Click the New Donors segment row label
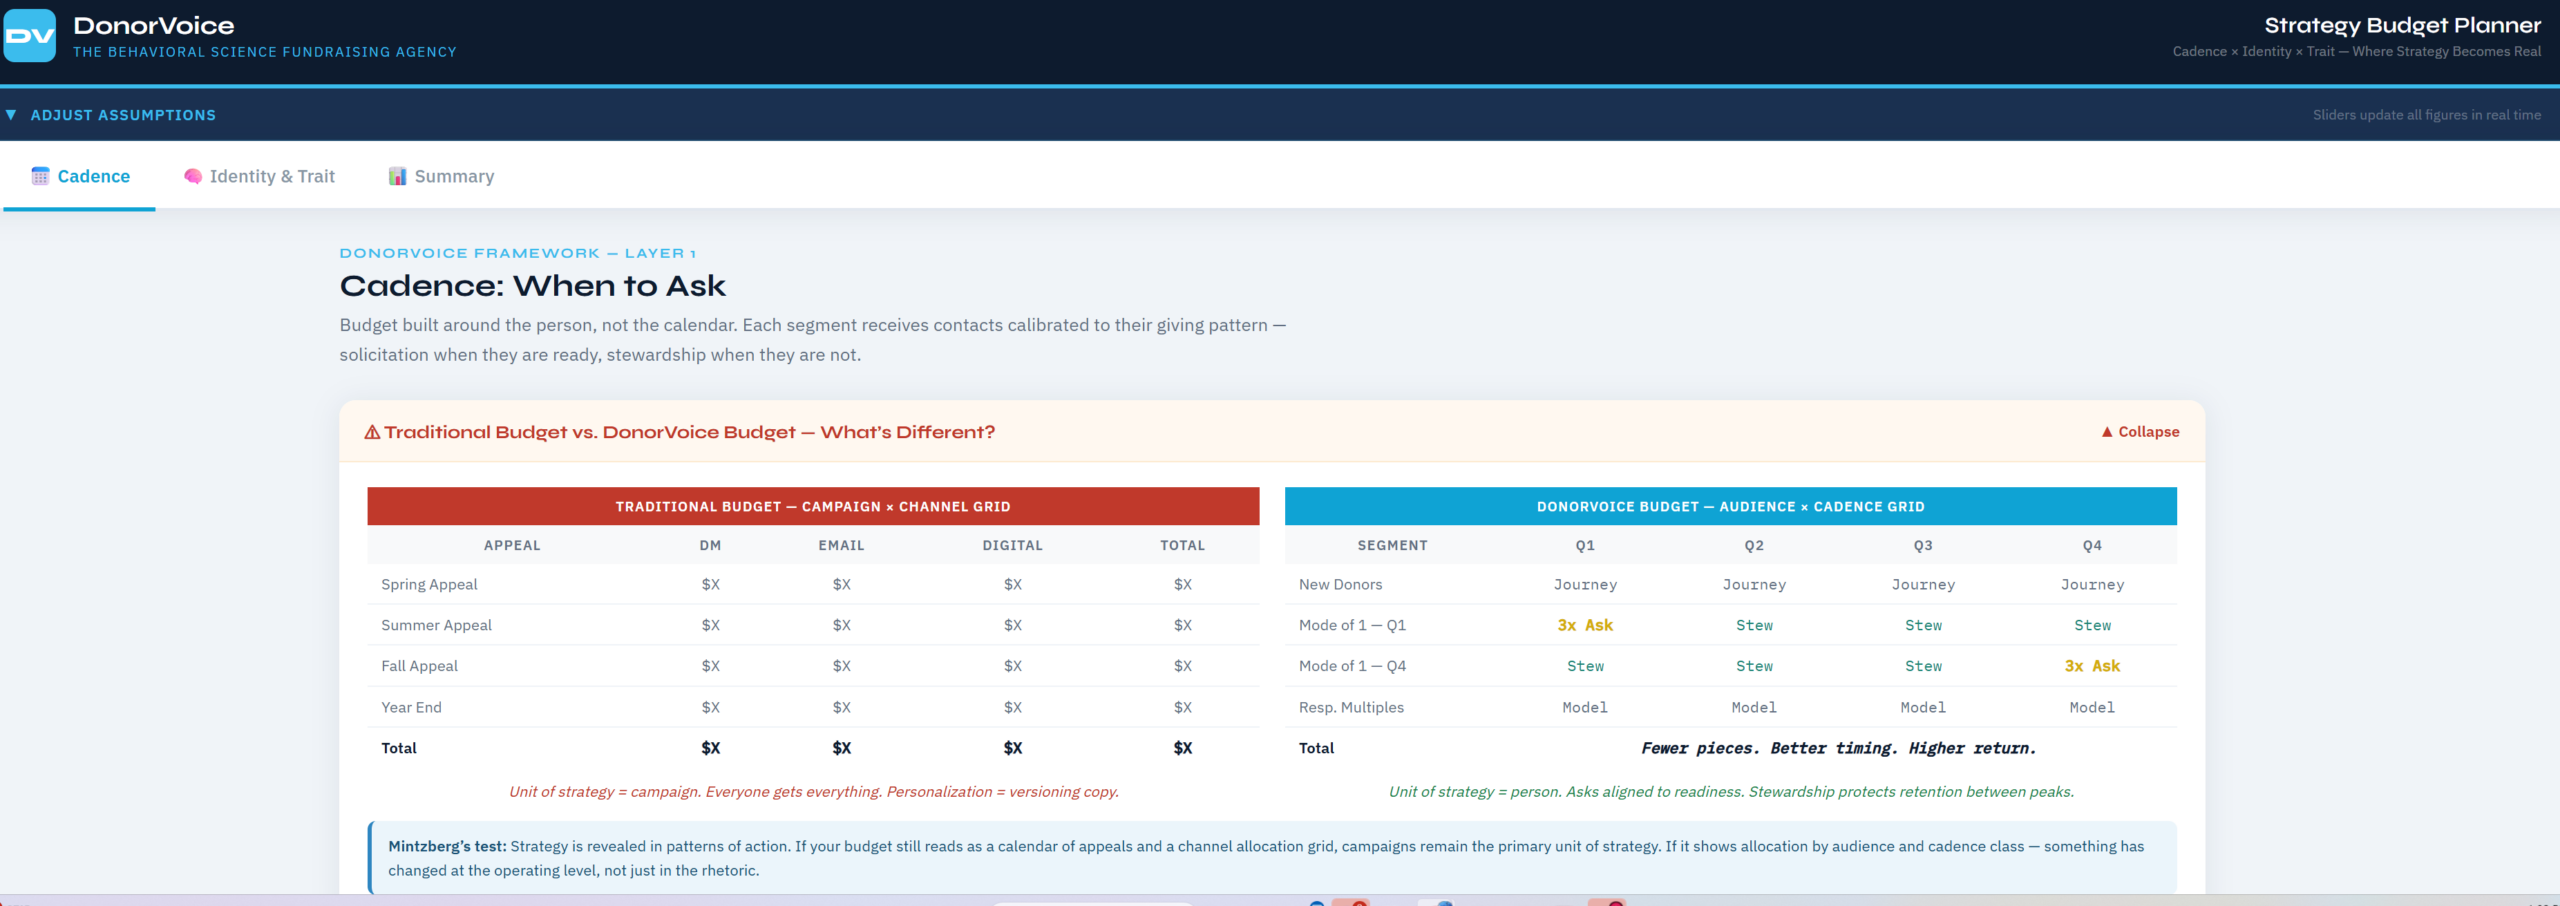Image resolution: width=2560 pixels, height=906 pixels. (x=1340, y=585)
